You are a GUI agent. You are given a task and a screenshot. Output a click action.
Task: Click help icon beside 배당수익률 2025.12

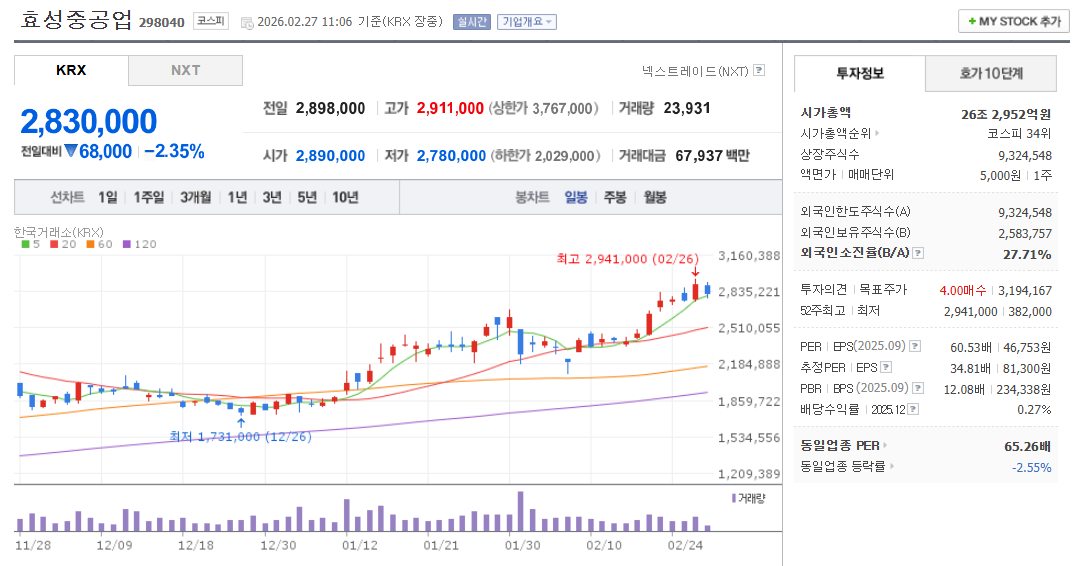pyautogui.click(x=913, y=409)
